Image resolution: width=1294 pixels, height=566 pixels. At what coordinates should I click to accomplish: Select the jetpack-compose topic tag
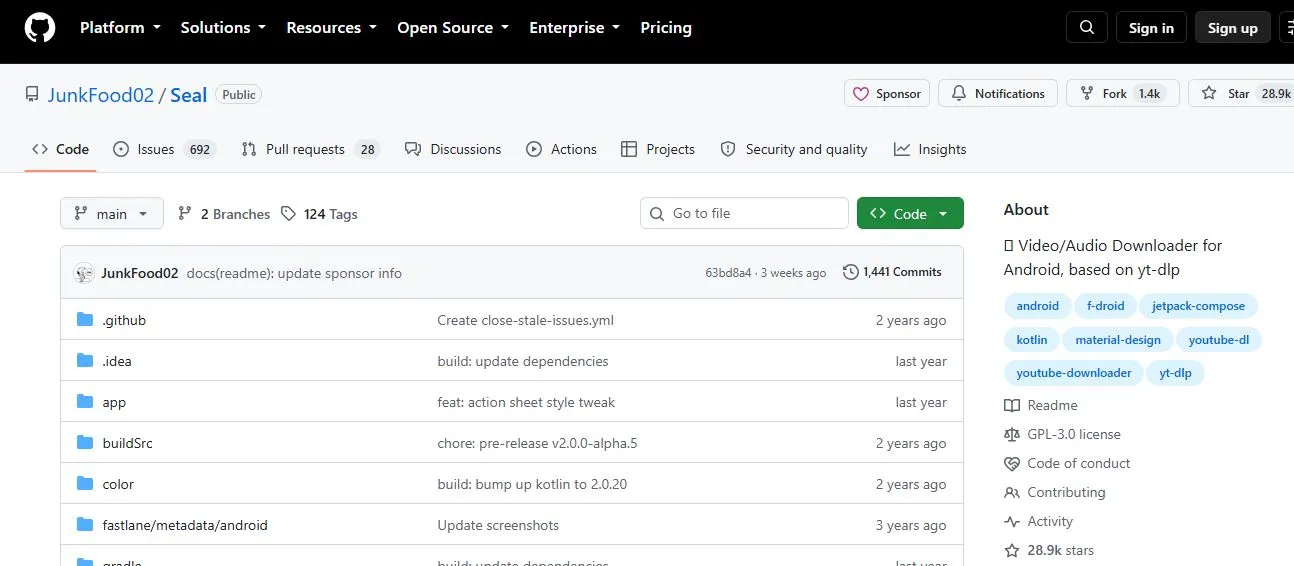click(x=1198, y=306)
